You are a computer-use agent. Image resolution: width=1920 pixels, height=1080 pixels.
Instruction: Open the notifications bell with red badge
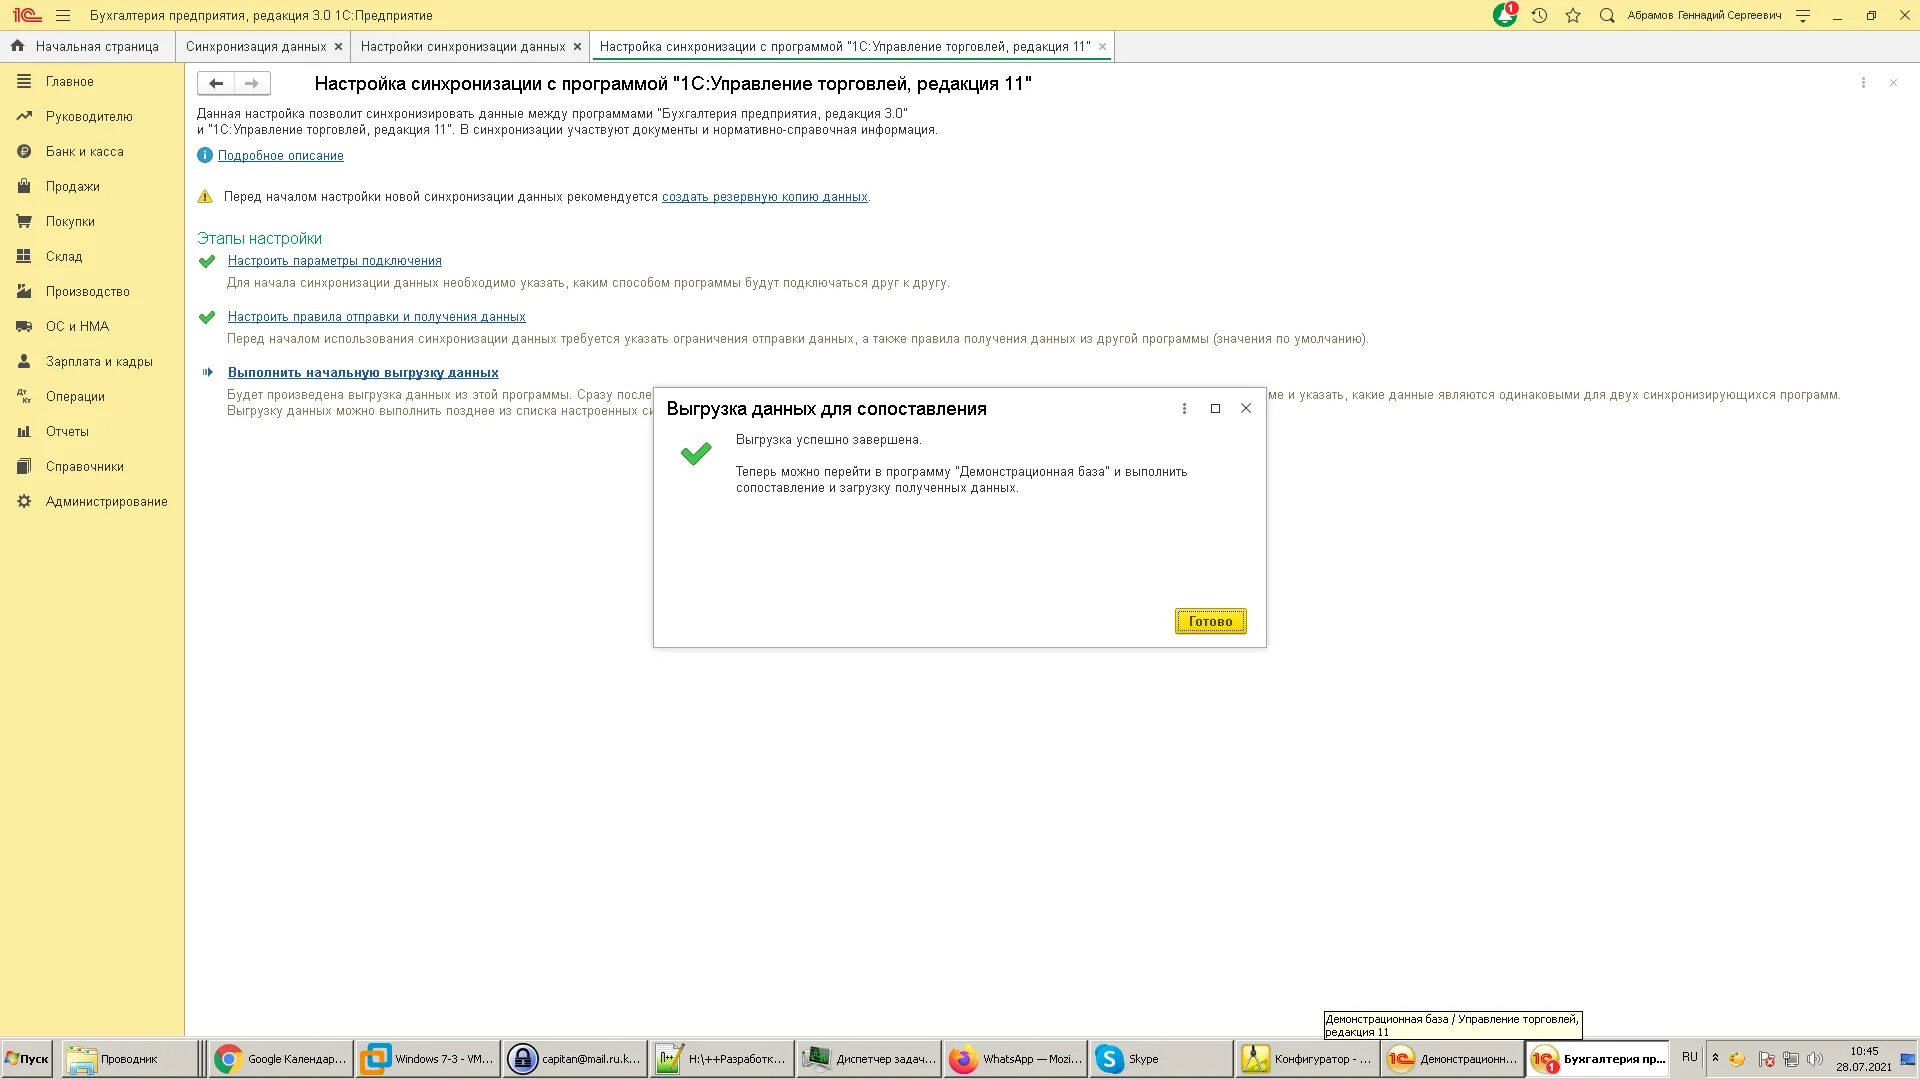1504,15
